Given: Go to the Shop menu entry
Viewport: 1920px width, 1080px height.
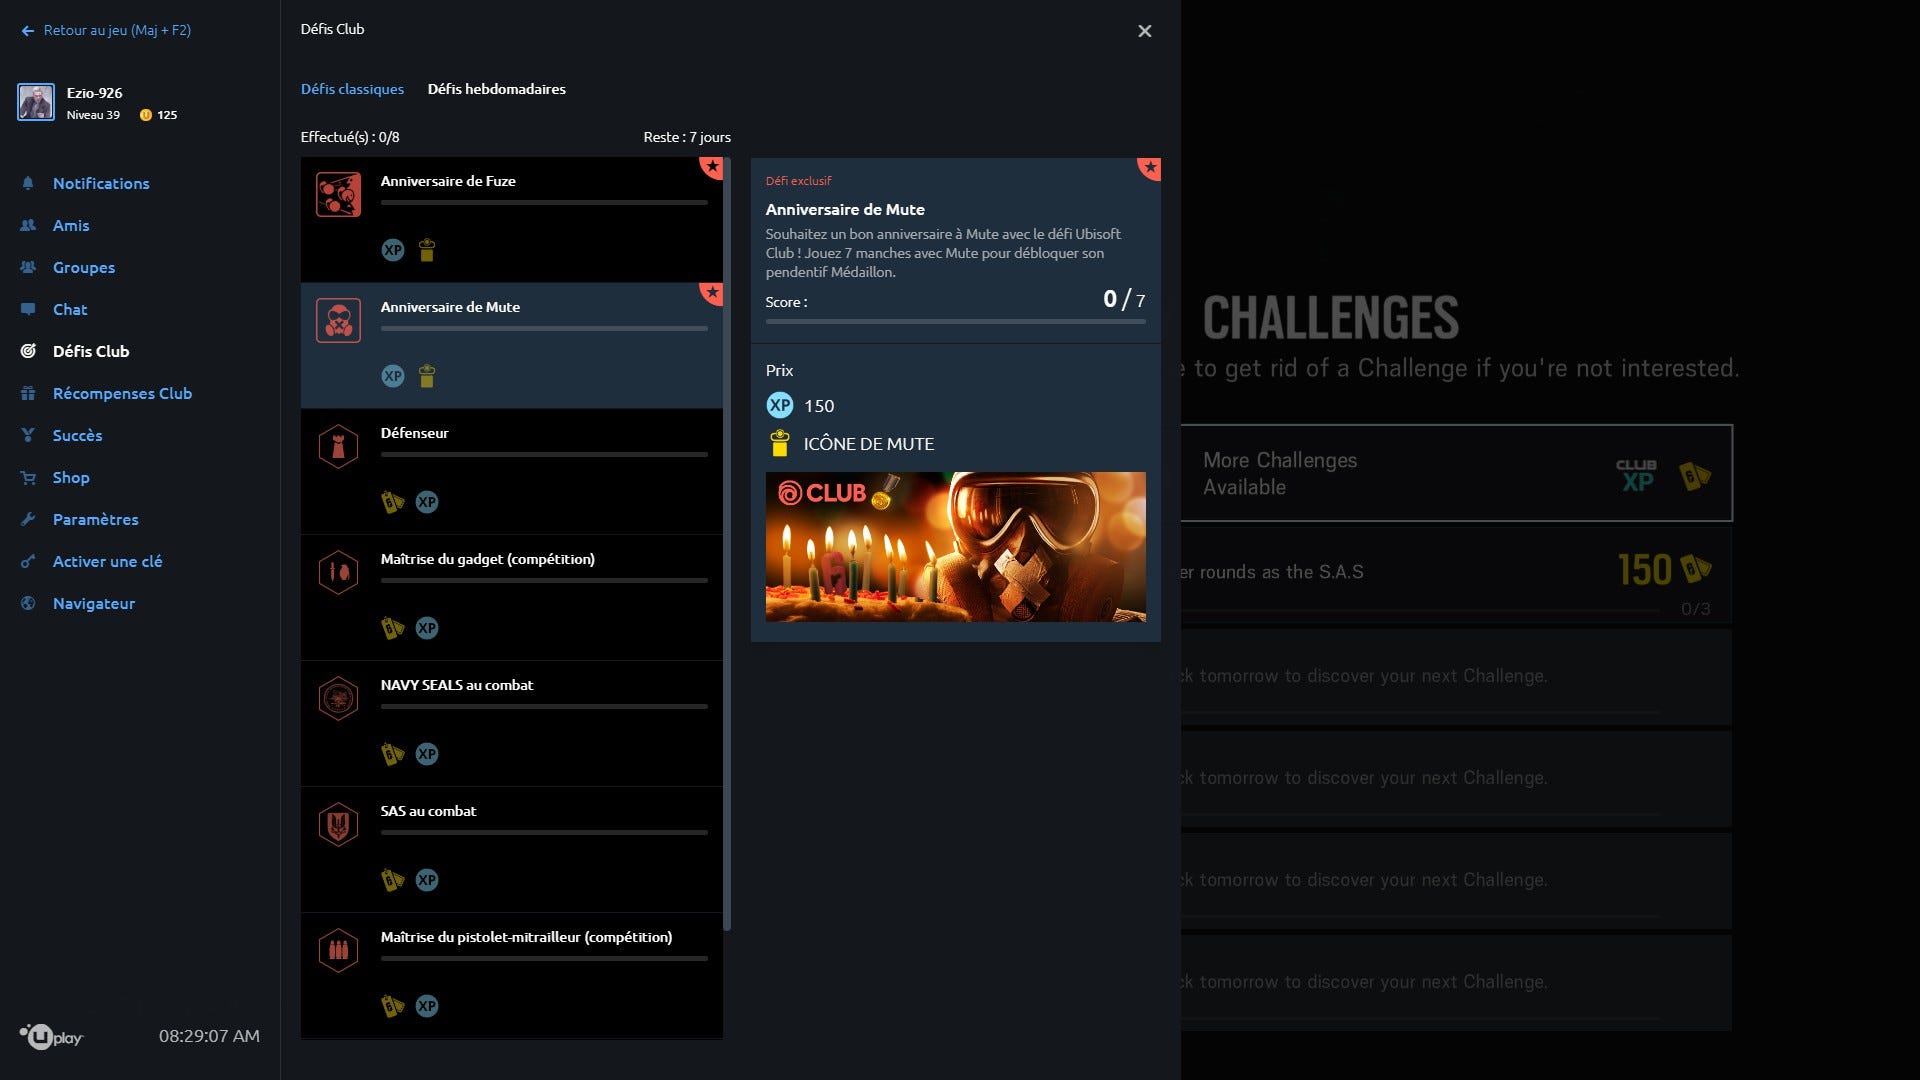Looking at the screenshot, I should click(x=71, y=477).
